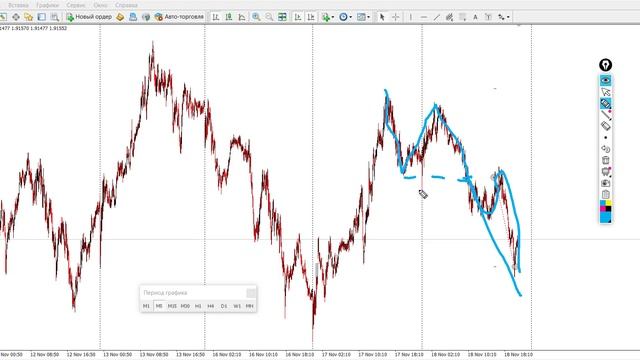The width and height of the screenshot is (640, 360).
Task: Select the equidistant channel tool
Action: (x=450, y=17)
